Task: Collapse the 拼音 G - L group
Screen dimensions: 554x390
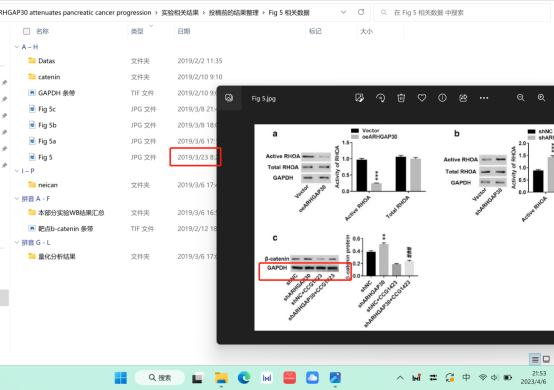Action: pyautogui.click(x=17, y=242)
